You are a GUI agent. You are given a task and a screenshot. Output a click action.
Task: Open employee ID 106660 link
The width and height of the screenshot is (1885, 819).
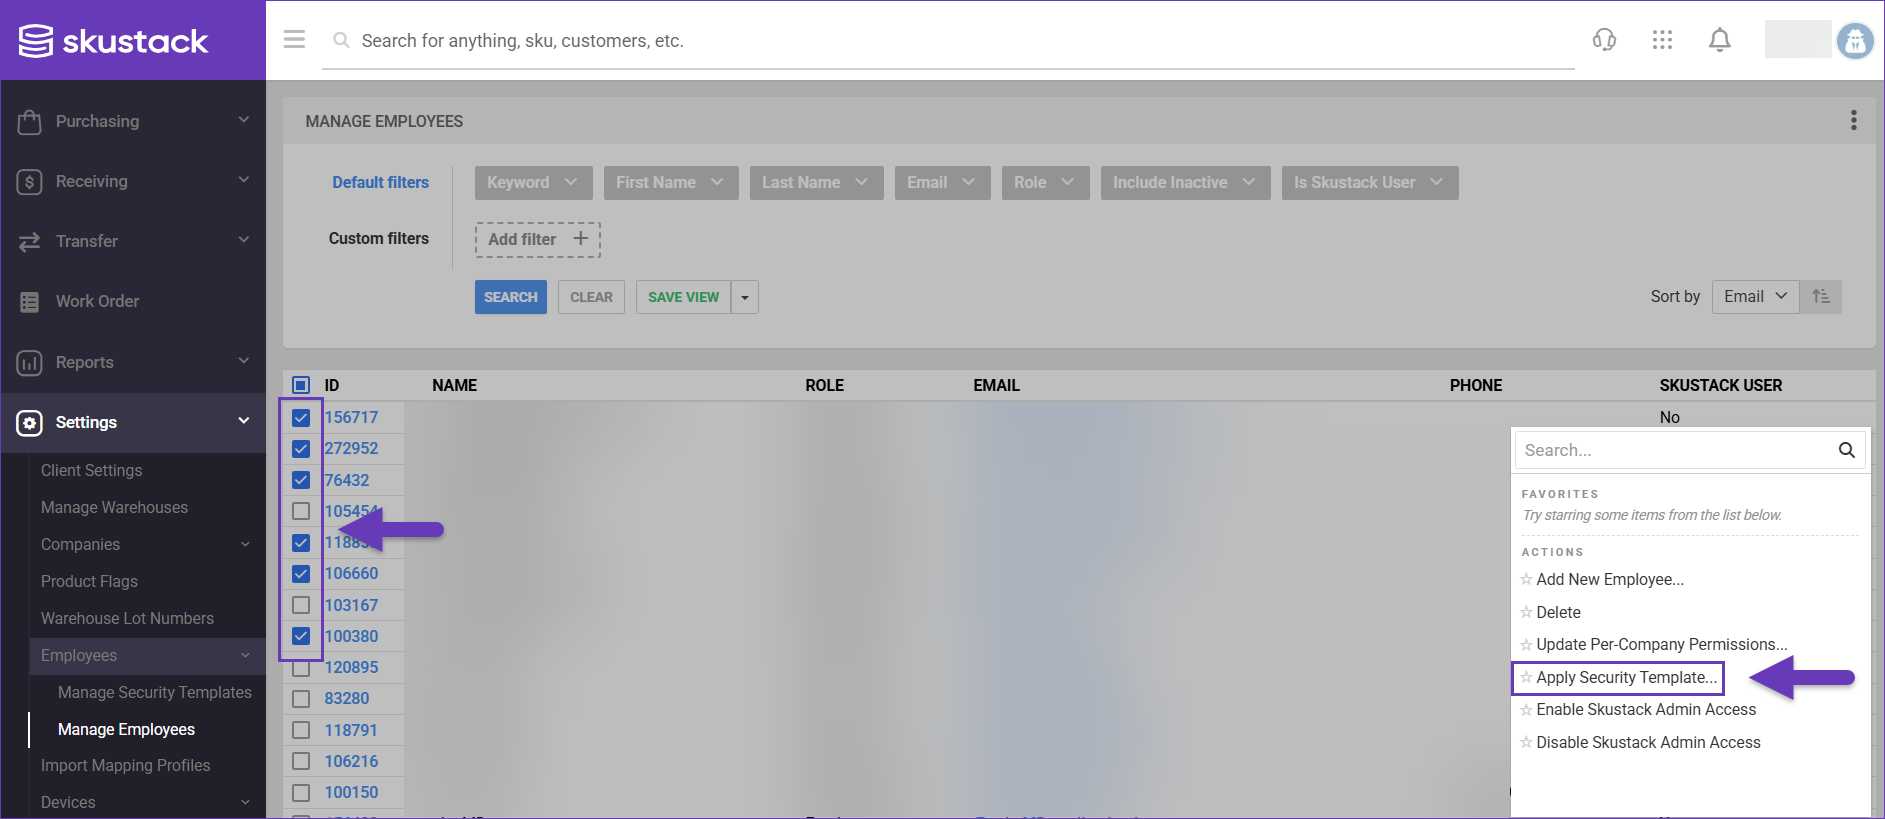pyautogui.click(x=351, y=574)
